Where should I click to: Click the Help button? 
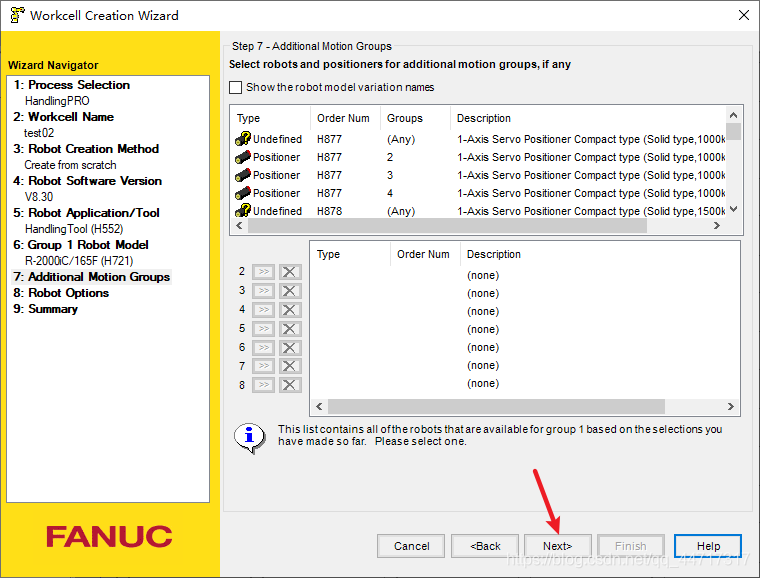point(708,546)
